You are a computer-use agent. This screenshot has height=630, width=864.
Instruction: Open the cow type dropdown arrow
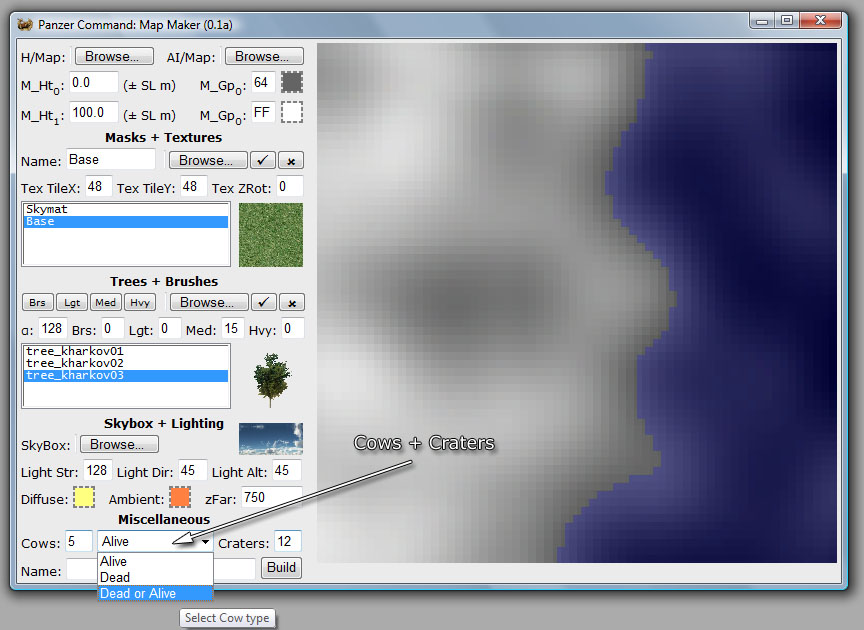tap(205, 542)
